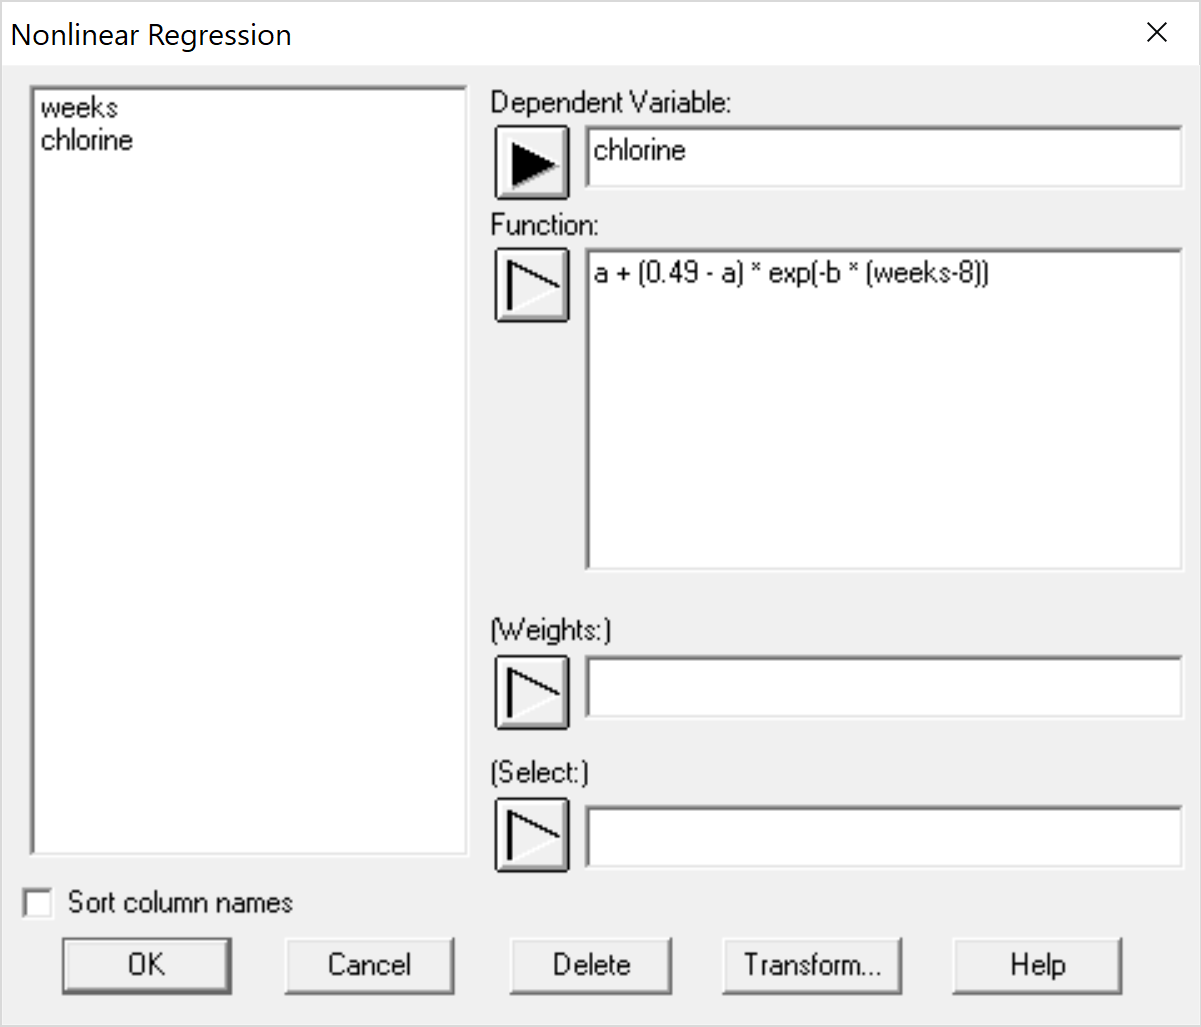Click the Function field transfer arrow

click(531, 287)
